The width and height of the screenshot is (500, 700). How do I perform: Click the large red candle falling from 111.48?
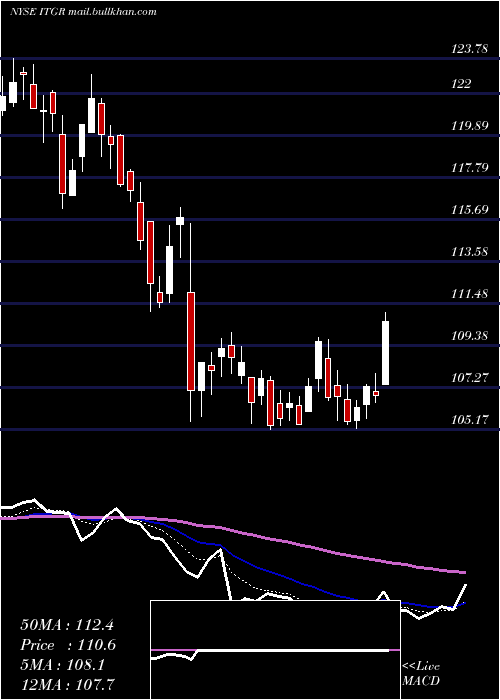191,341
